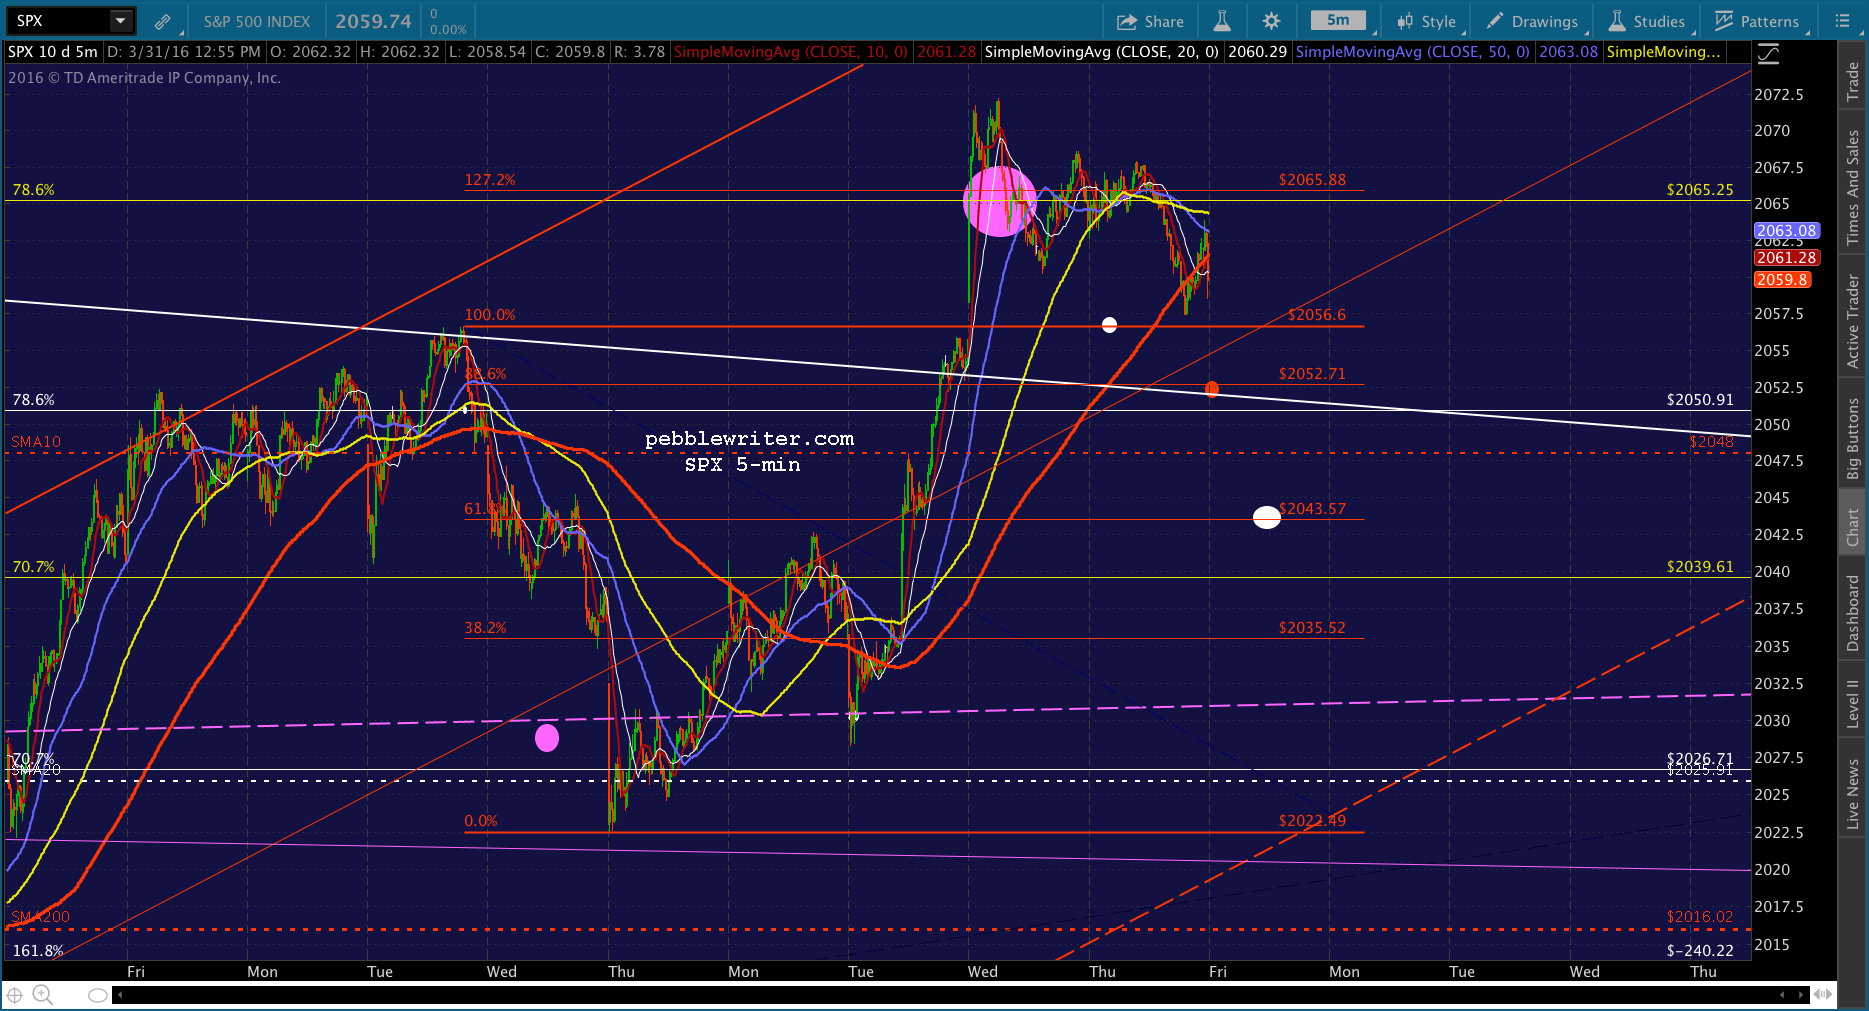Click the 2063.08 blue price bubble
The height and width of the screenshot is (1011, 1869).
[1786, 231]
